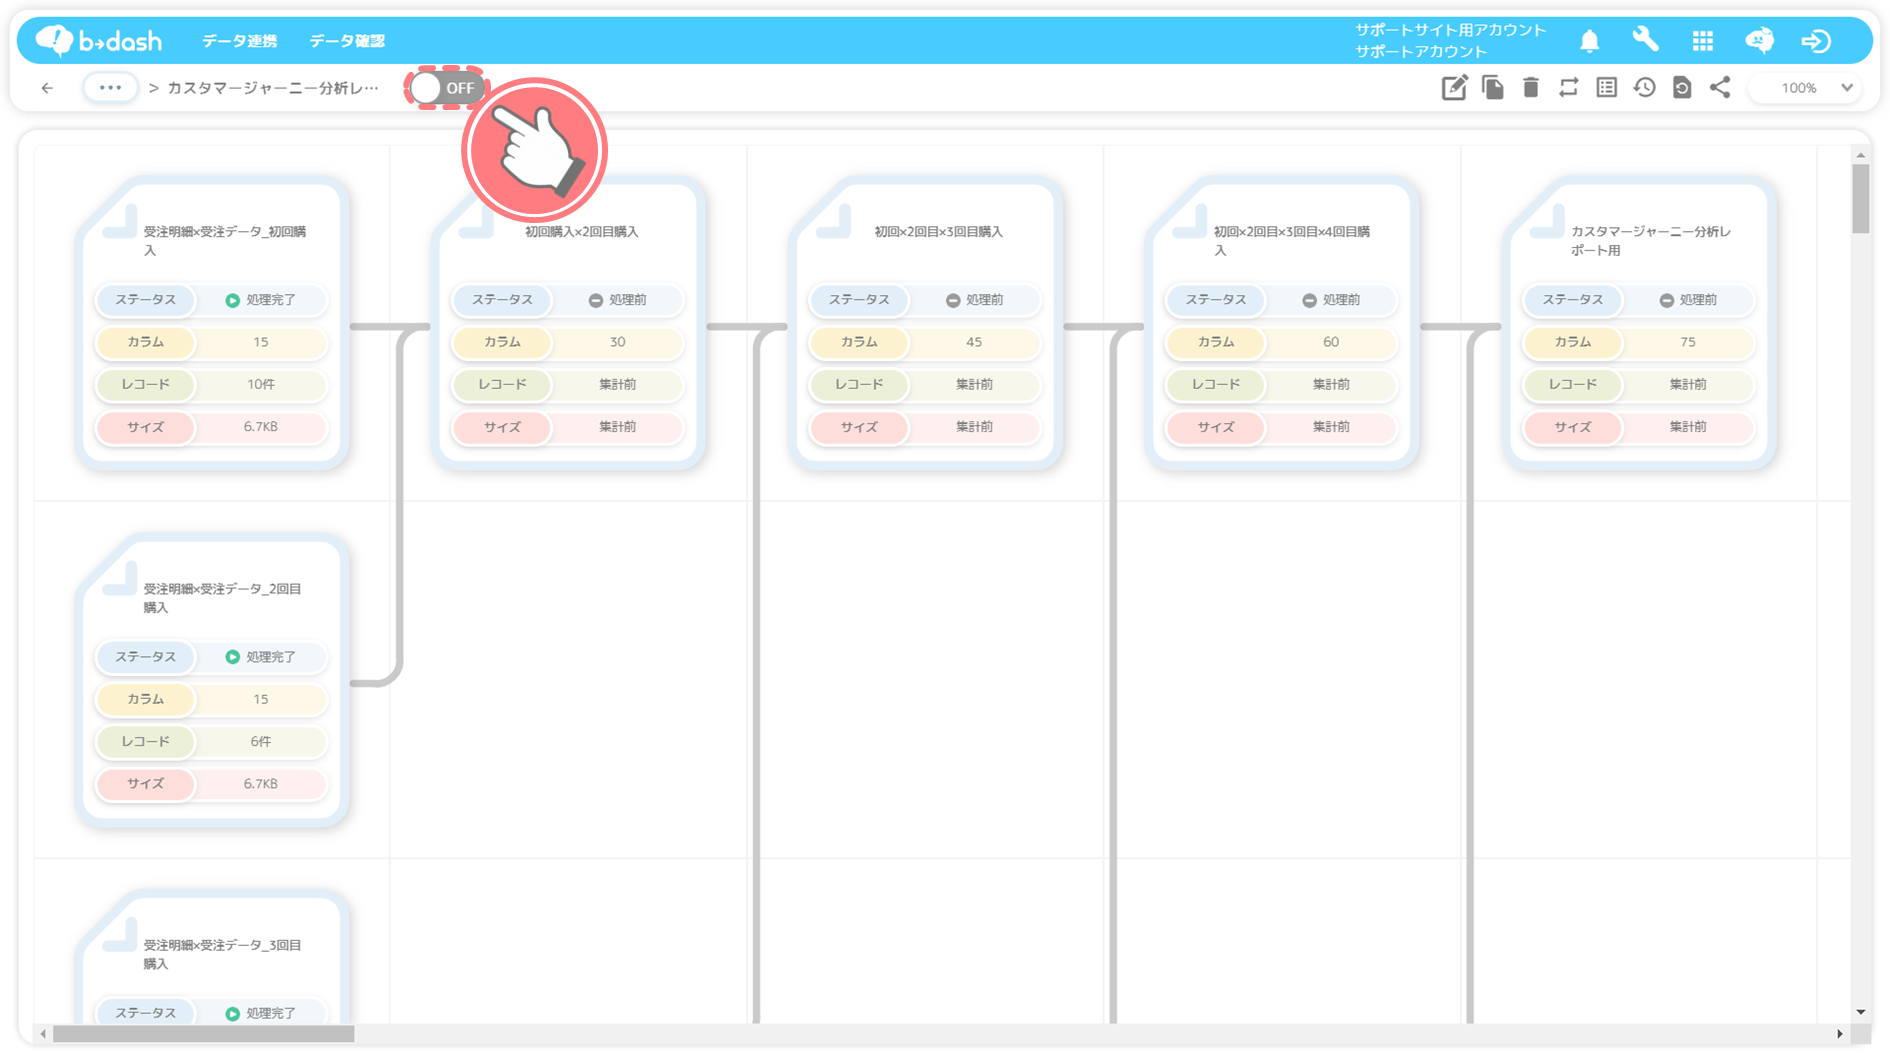Image resolution: width=1890 pixels, height=1063 pixels.
Task: Toggle the OFF switch on
Action: pos(446,88)
